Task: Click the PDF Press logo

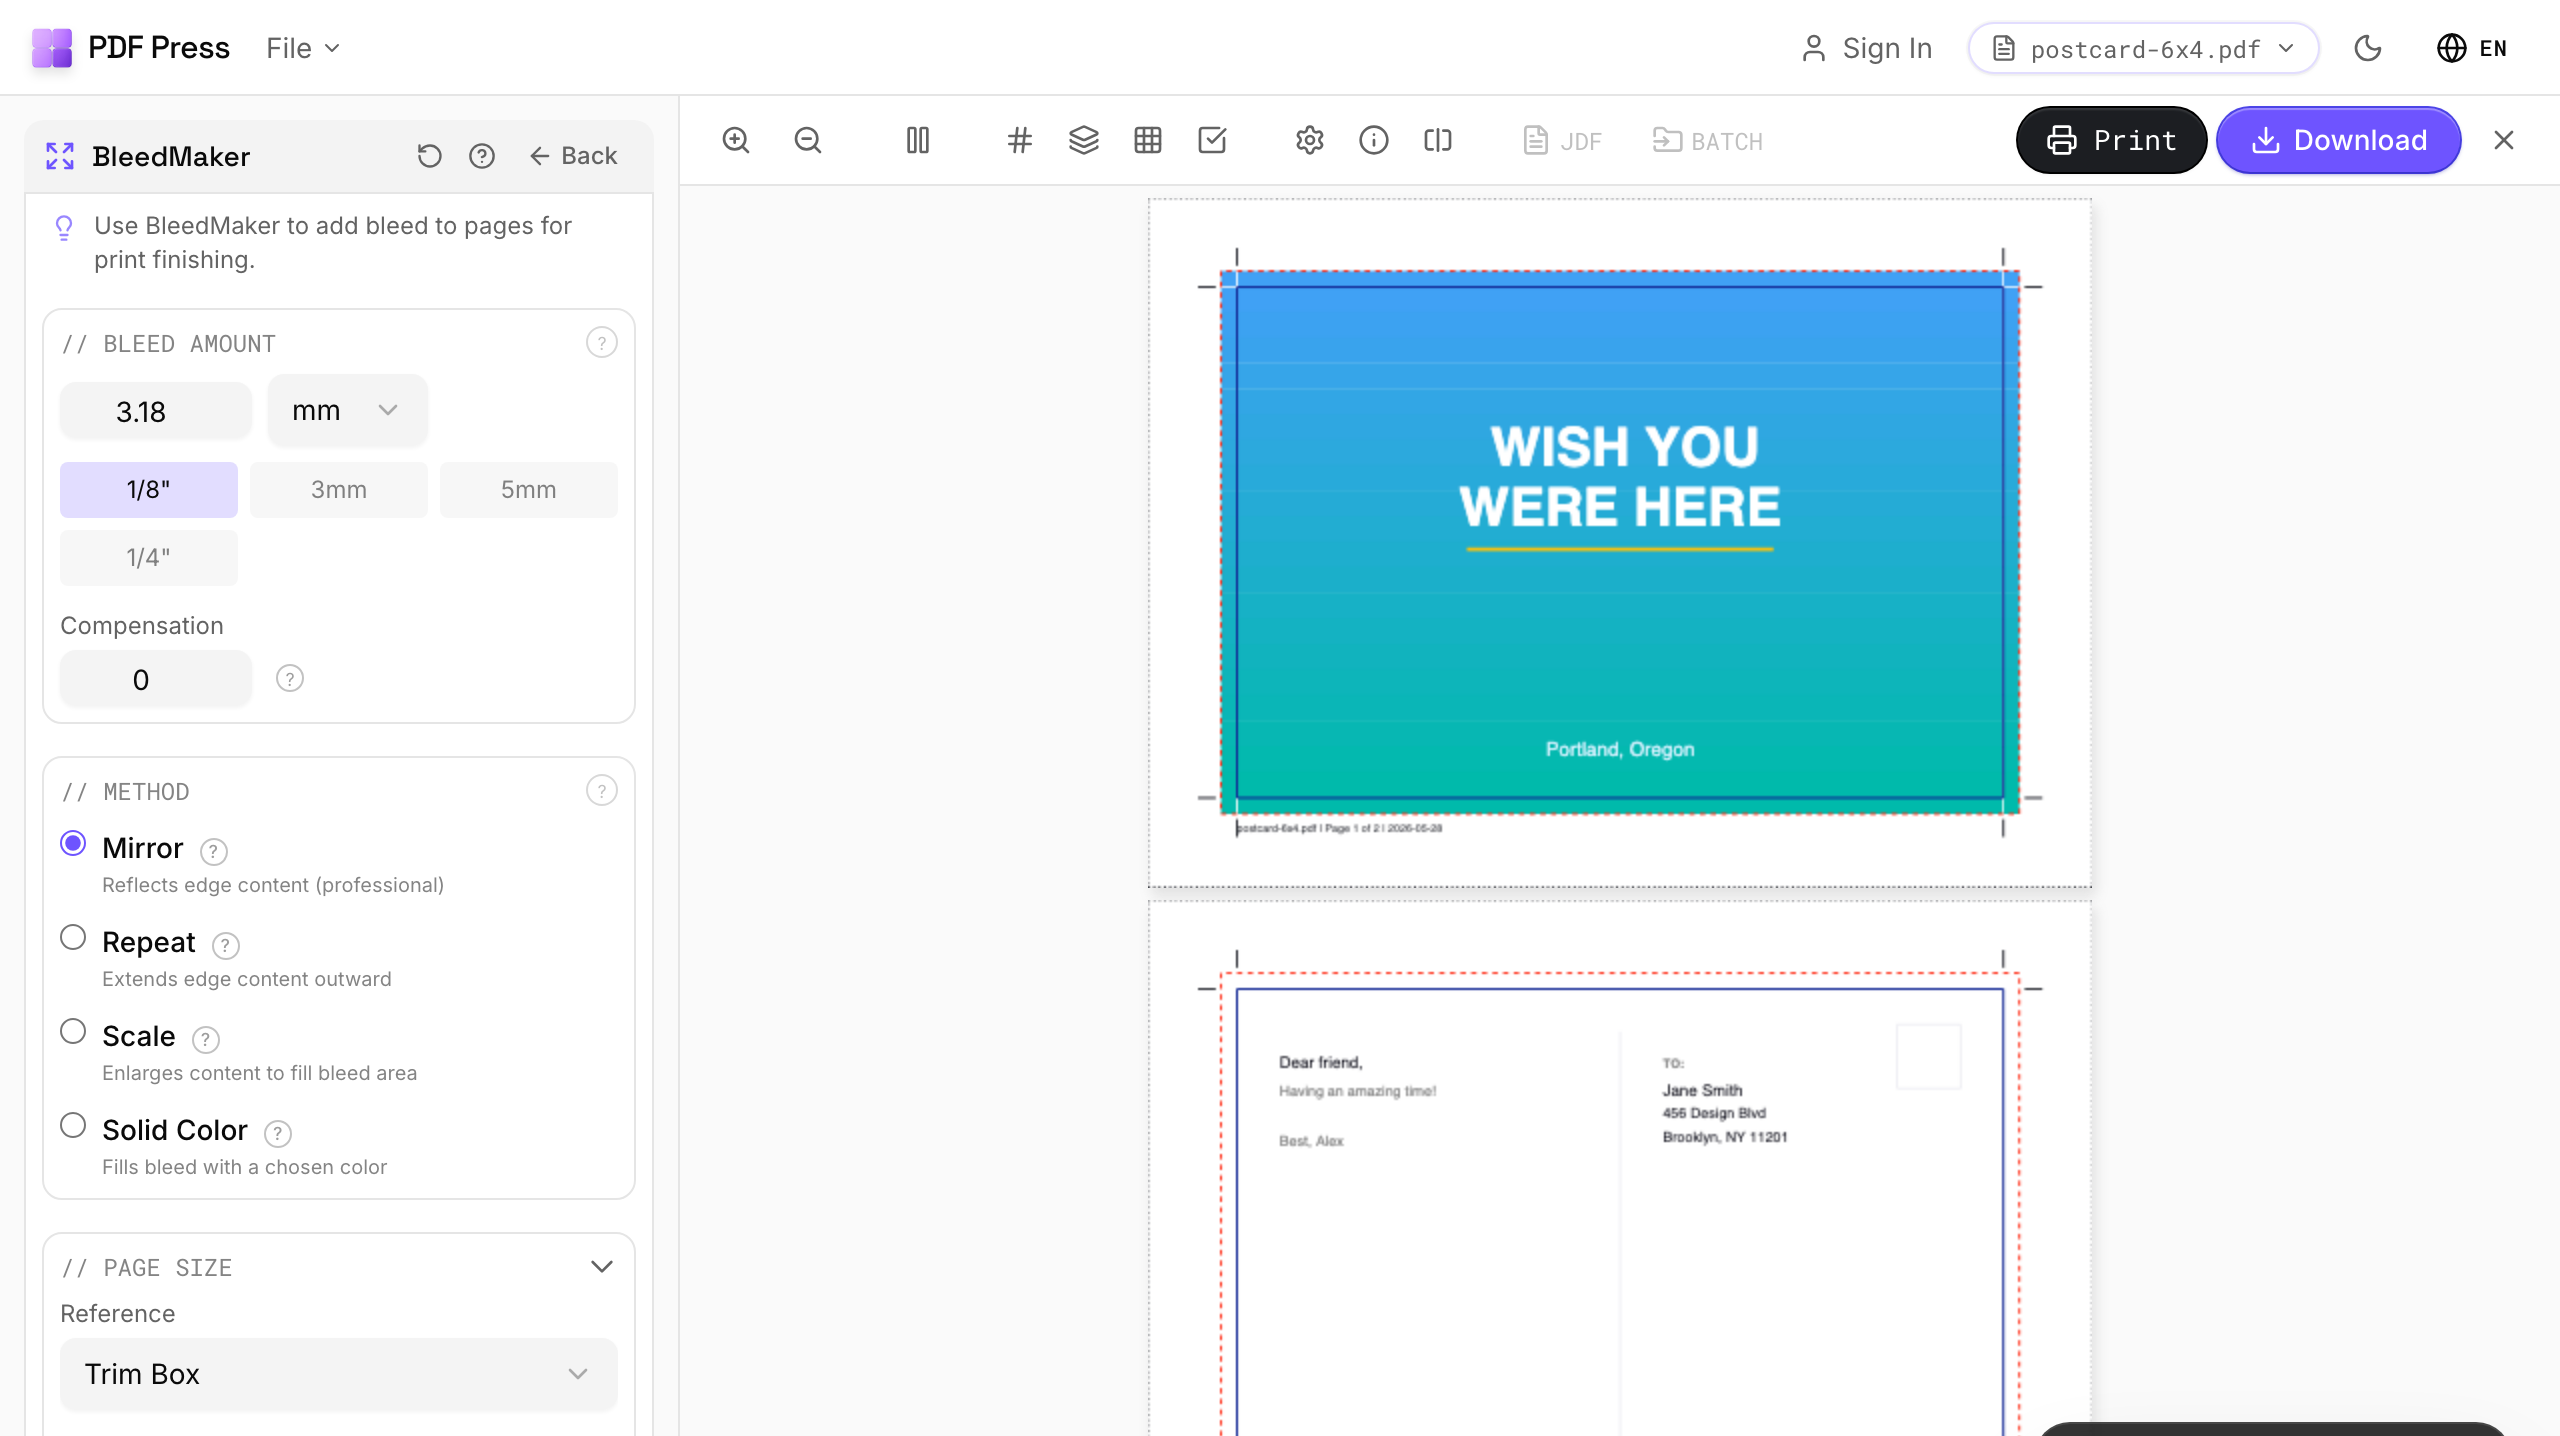Action: [131, 48]
